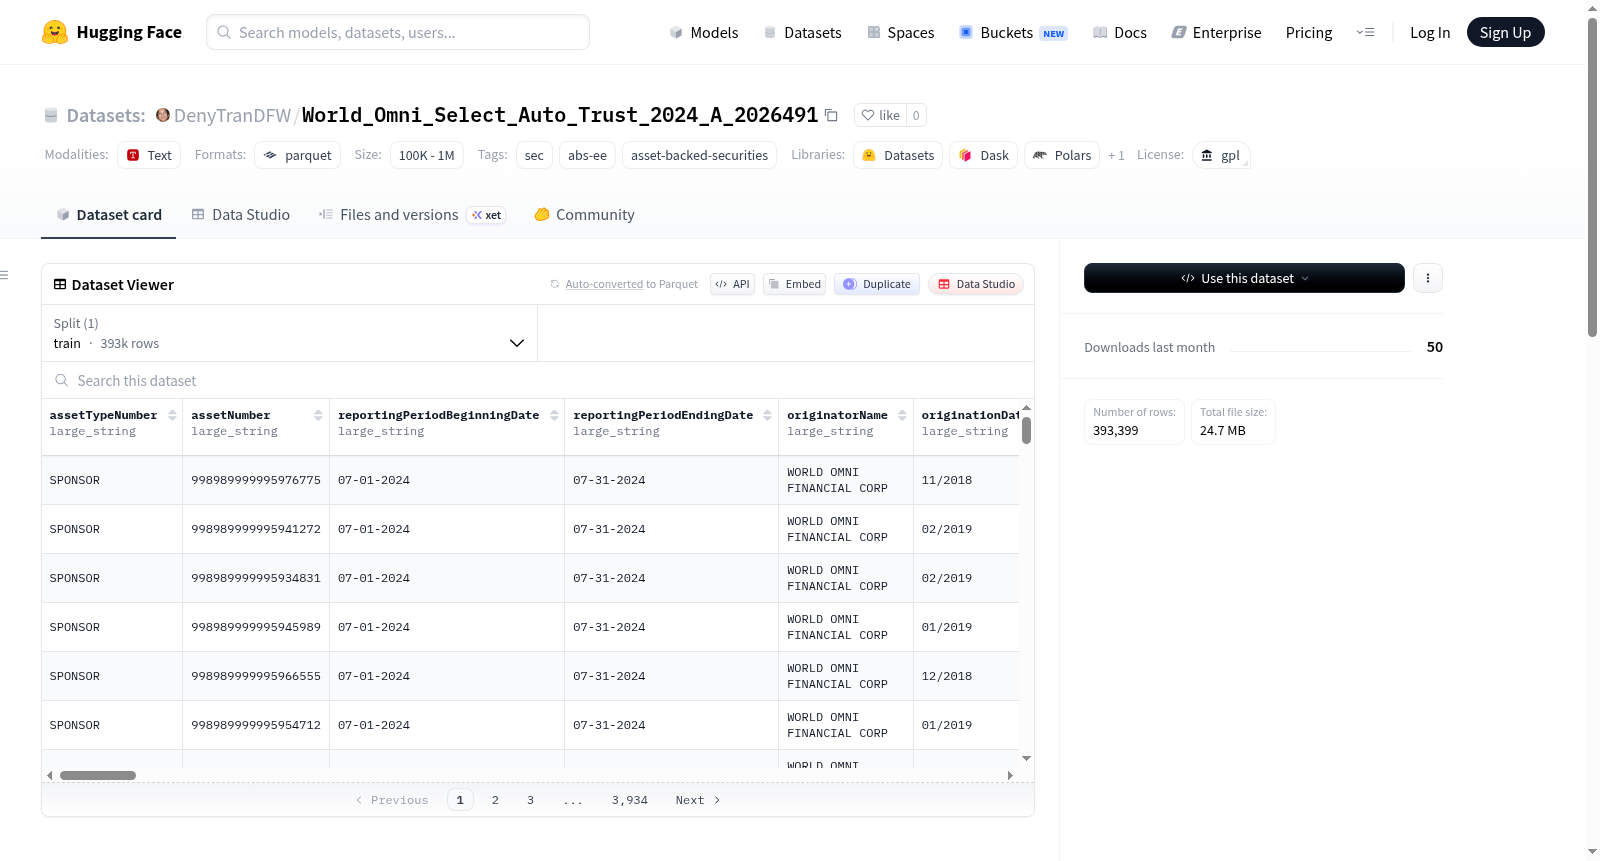Filter by the Dask library tag
Screen dimensions: 1600x861
pos(983,155)
